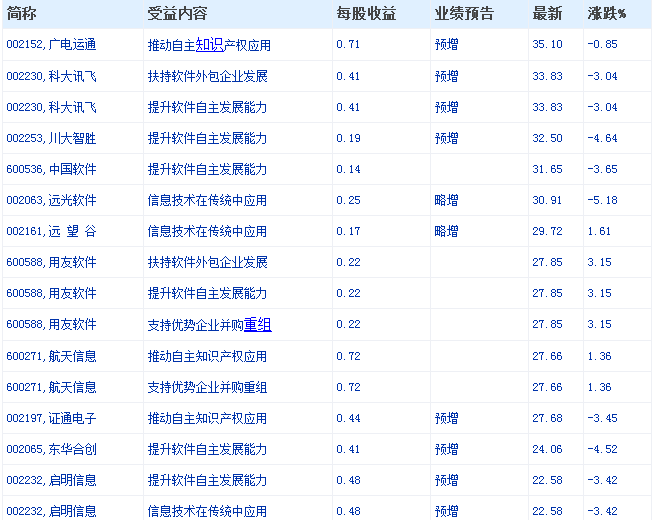
Task: Click 略增 forecast in 远光软件 row
Action: [446, 200]
